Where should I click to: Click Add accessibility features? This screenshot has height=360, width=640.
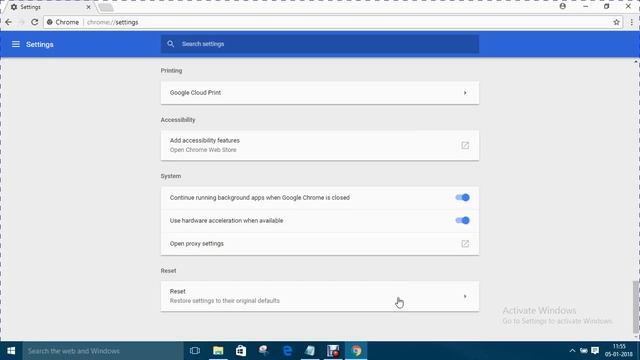tap(204, 140)
